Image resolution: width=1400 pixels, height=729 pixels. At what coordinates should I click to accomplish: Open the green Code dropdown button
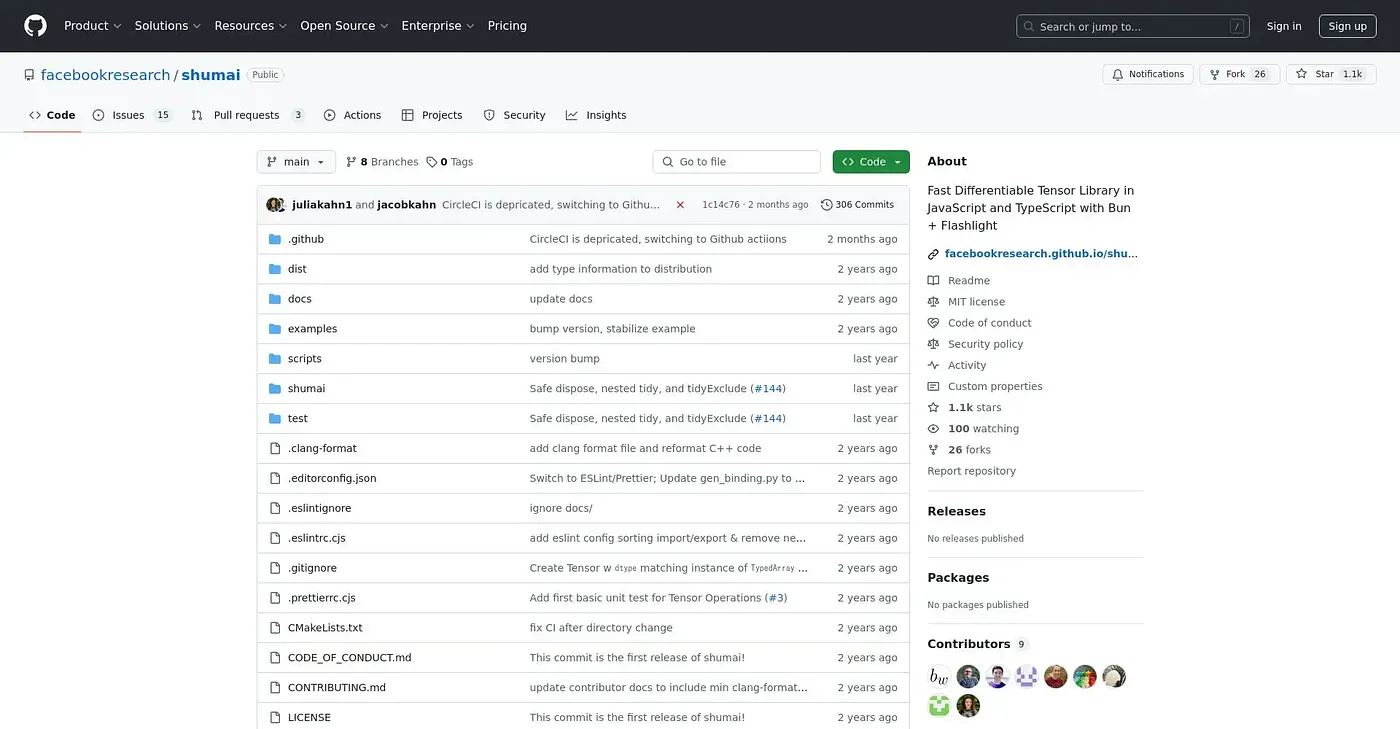click(x=871, y=162)
